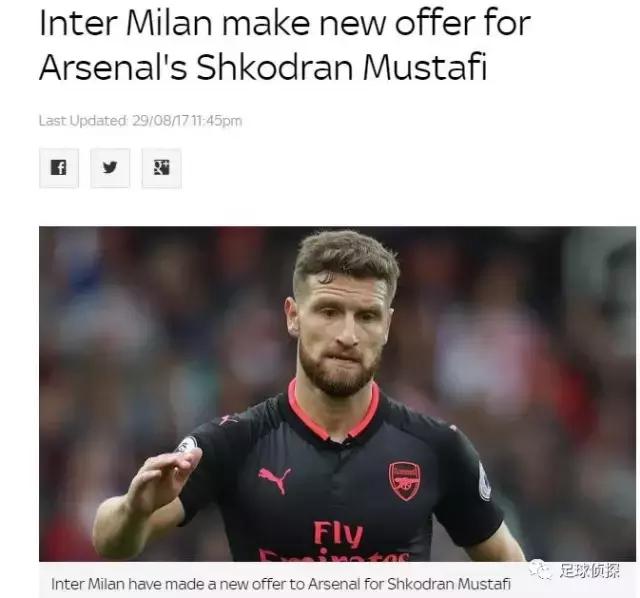Click the Chinese watermark text 足球侦探
Viewport: 640px width, 598px height.
(589, 571)
